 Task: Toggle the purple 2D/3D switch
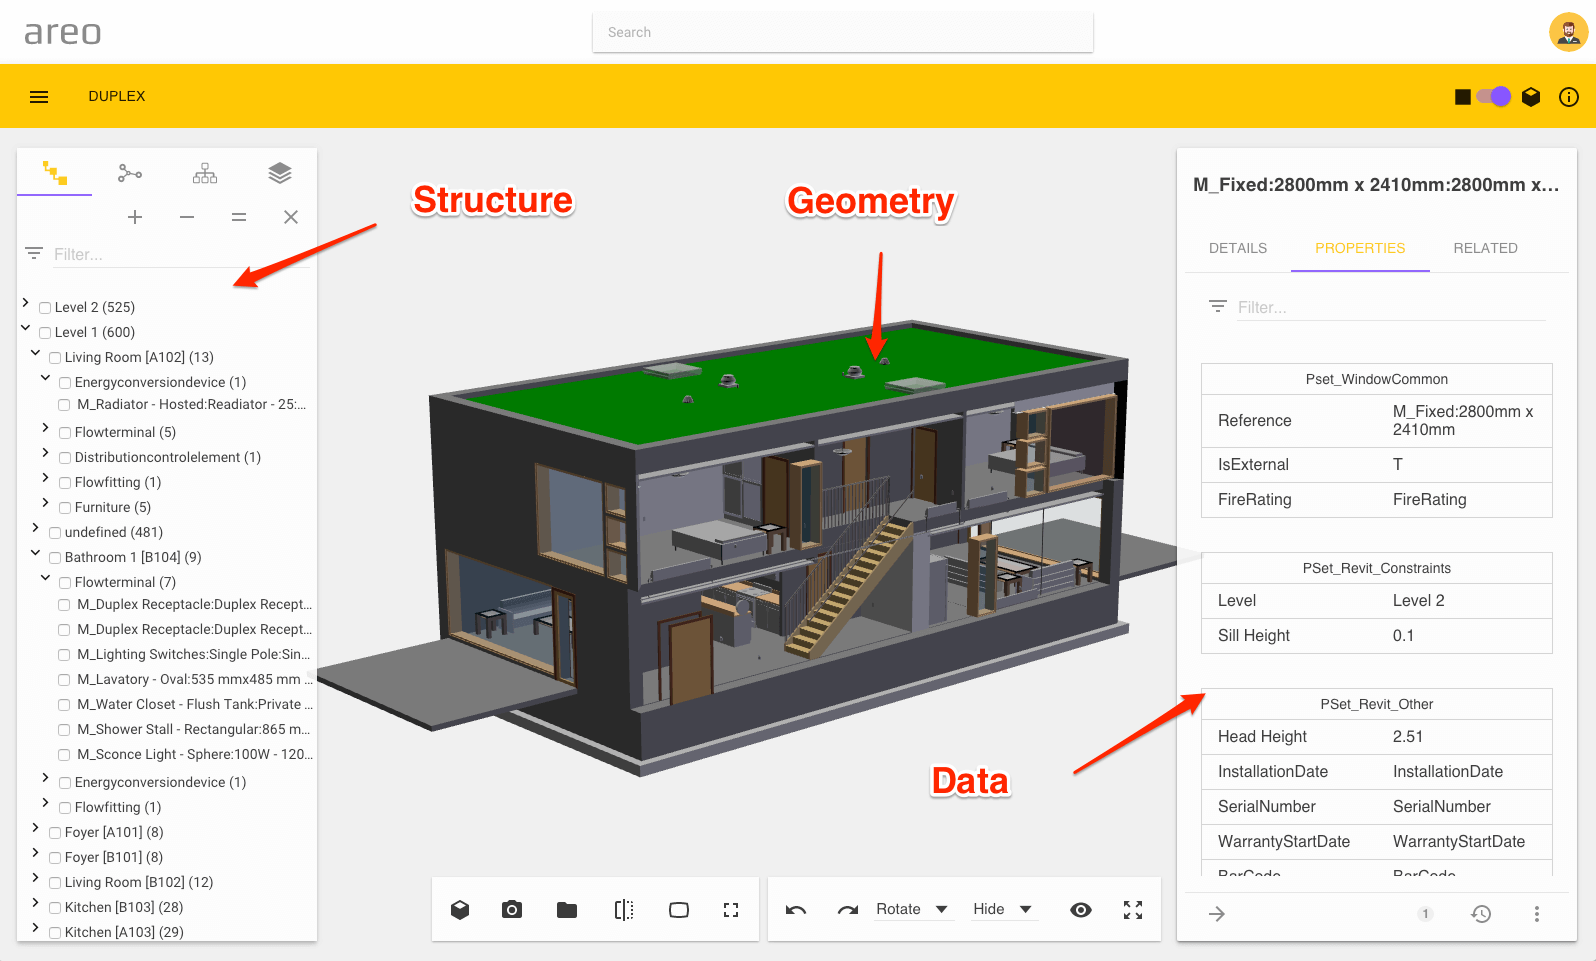1494,97
